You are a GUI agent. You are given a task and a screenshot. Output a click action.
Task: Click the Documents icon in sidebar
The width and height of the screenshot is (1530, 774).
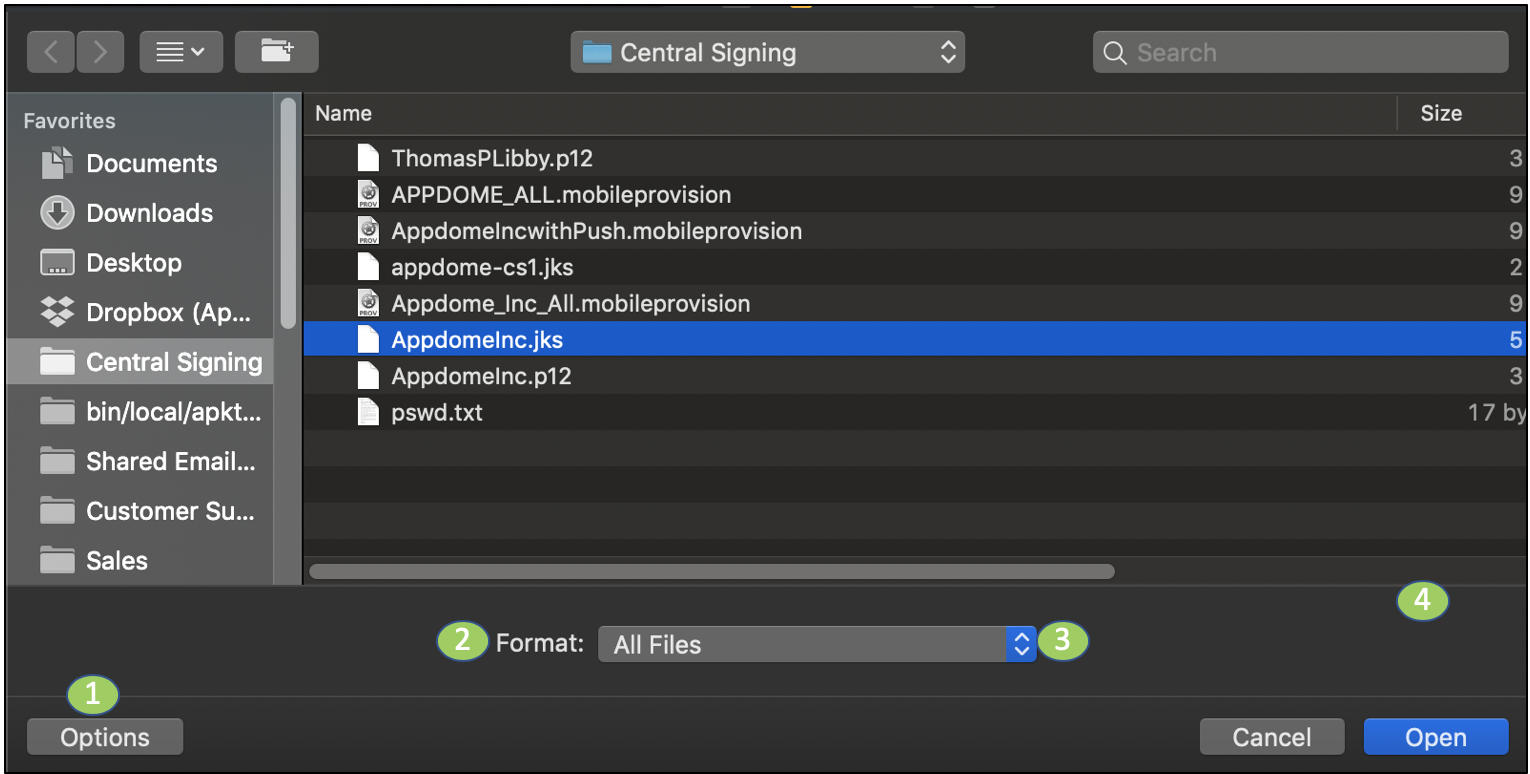(57, 163)
